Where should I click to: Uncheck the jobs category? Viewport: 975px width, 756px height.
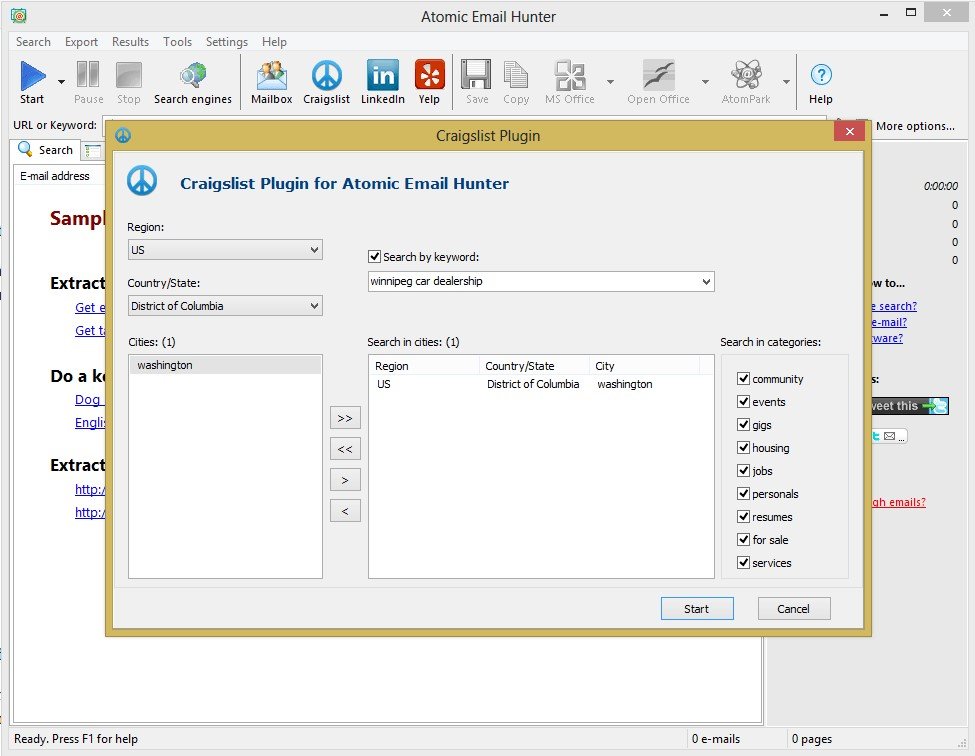(743, 470)
